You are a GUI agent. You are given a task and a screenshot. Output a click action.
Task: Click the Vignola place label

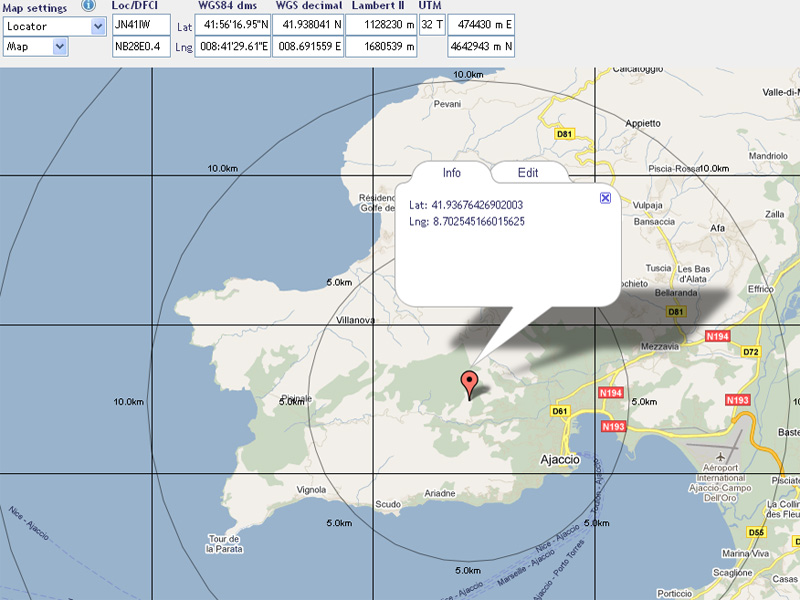coord(311,490)
